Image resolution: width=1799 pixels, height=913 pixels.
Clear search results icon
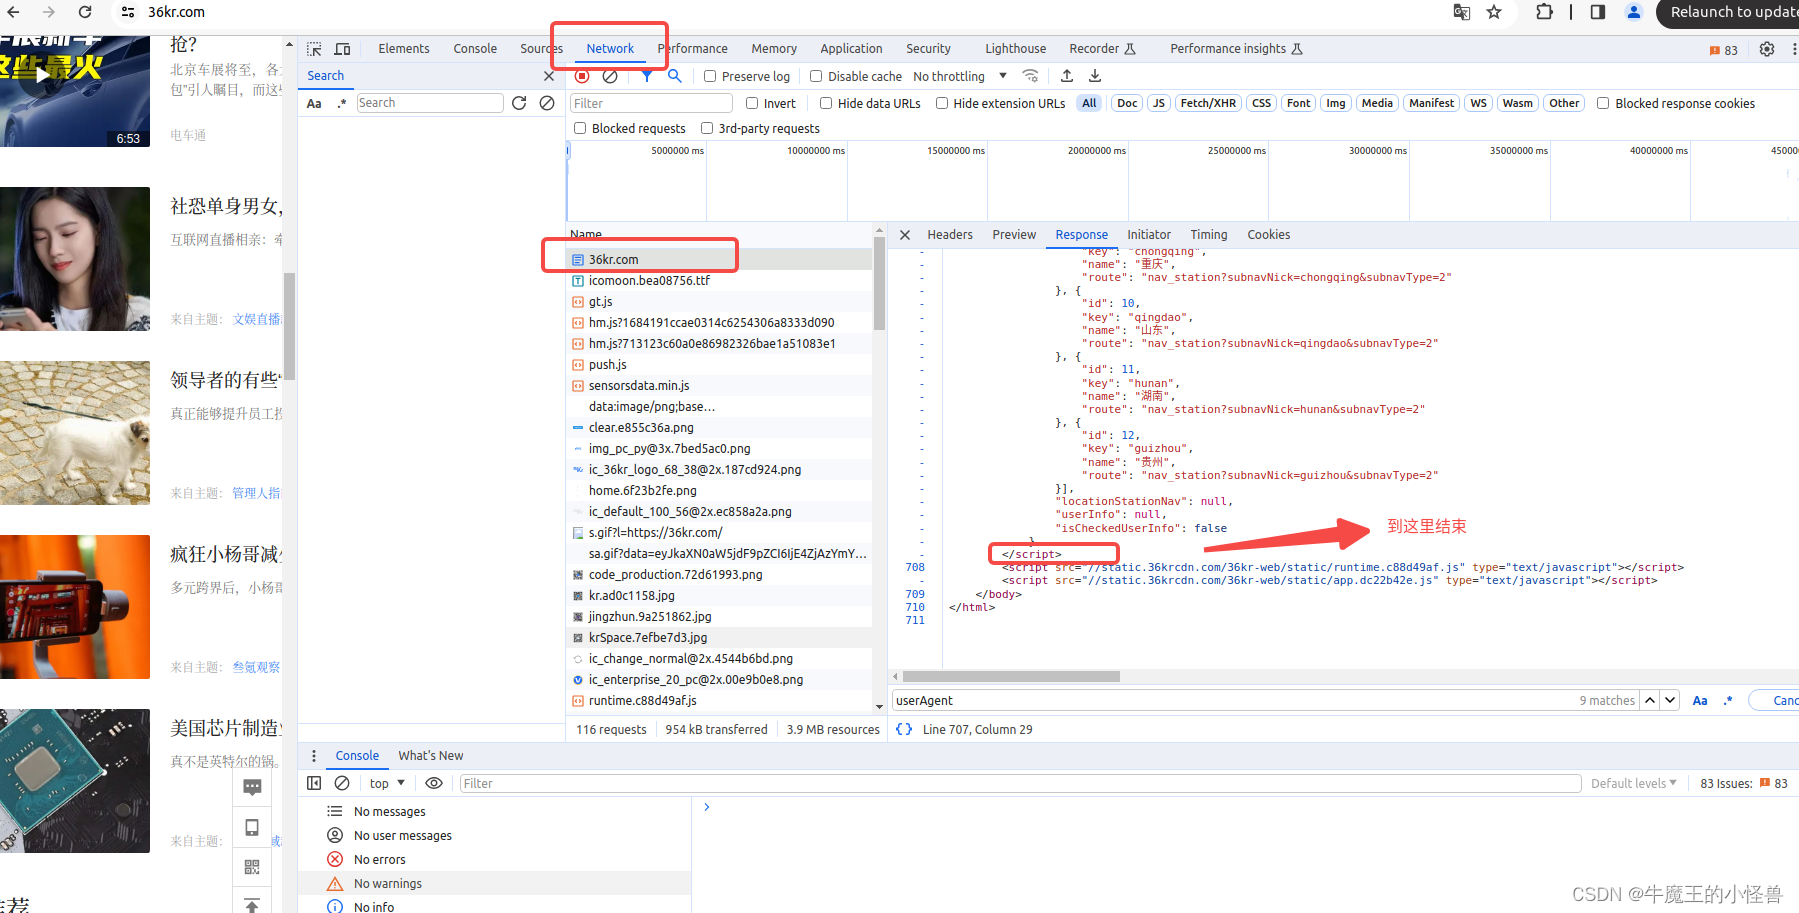(x=547, y=103)
